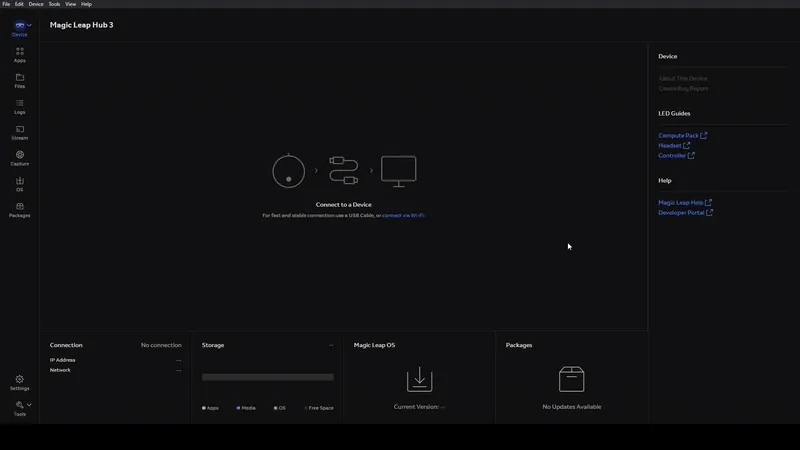Click the LED Guides section heading
Screen dimensions: 800x450
coord(674,113)
